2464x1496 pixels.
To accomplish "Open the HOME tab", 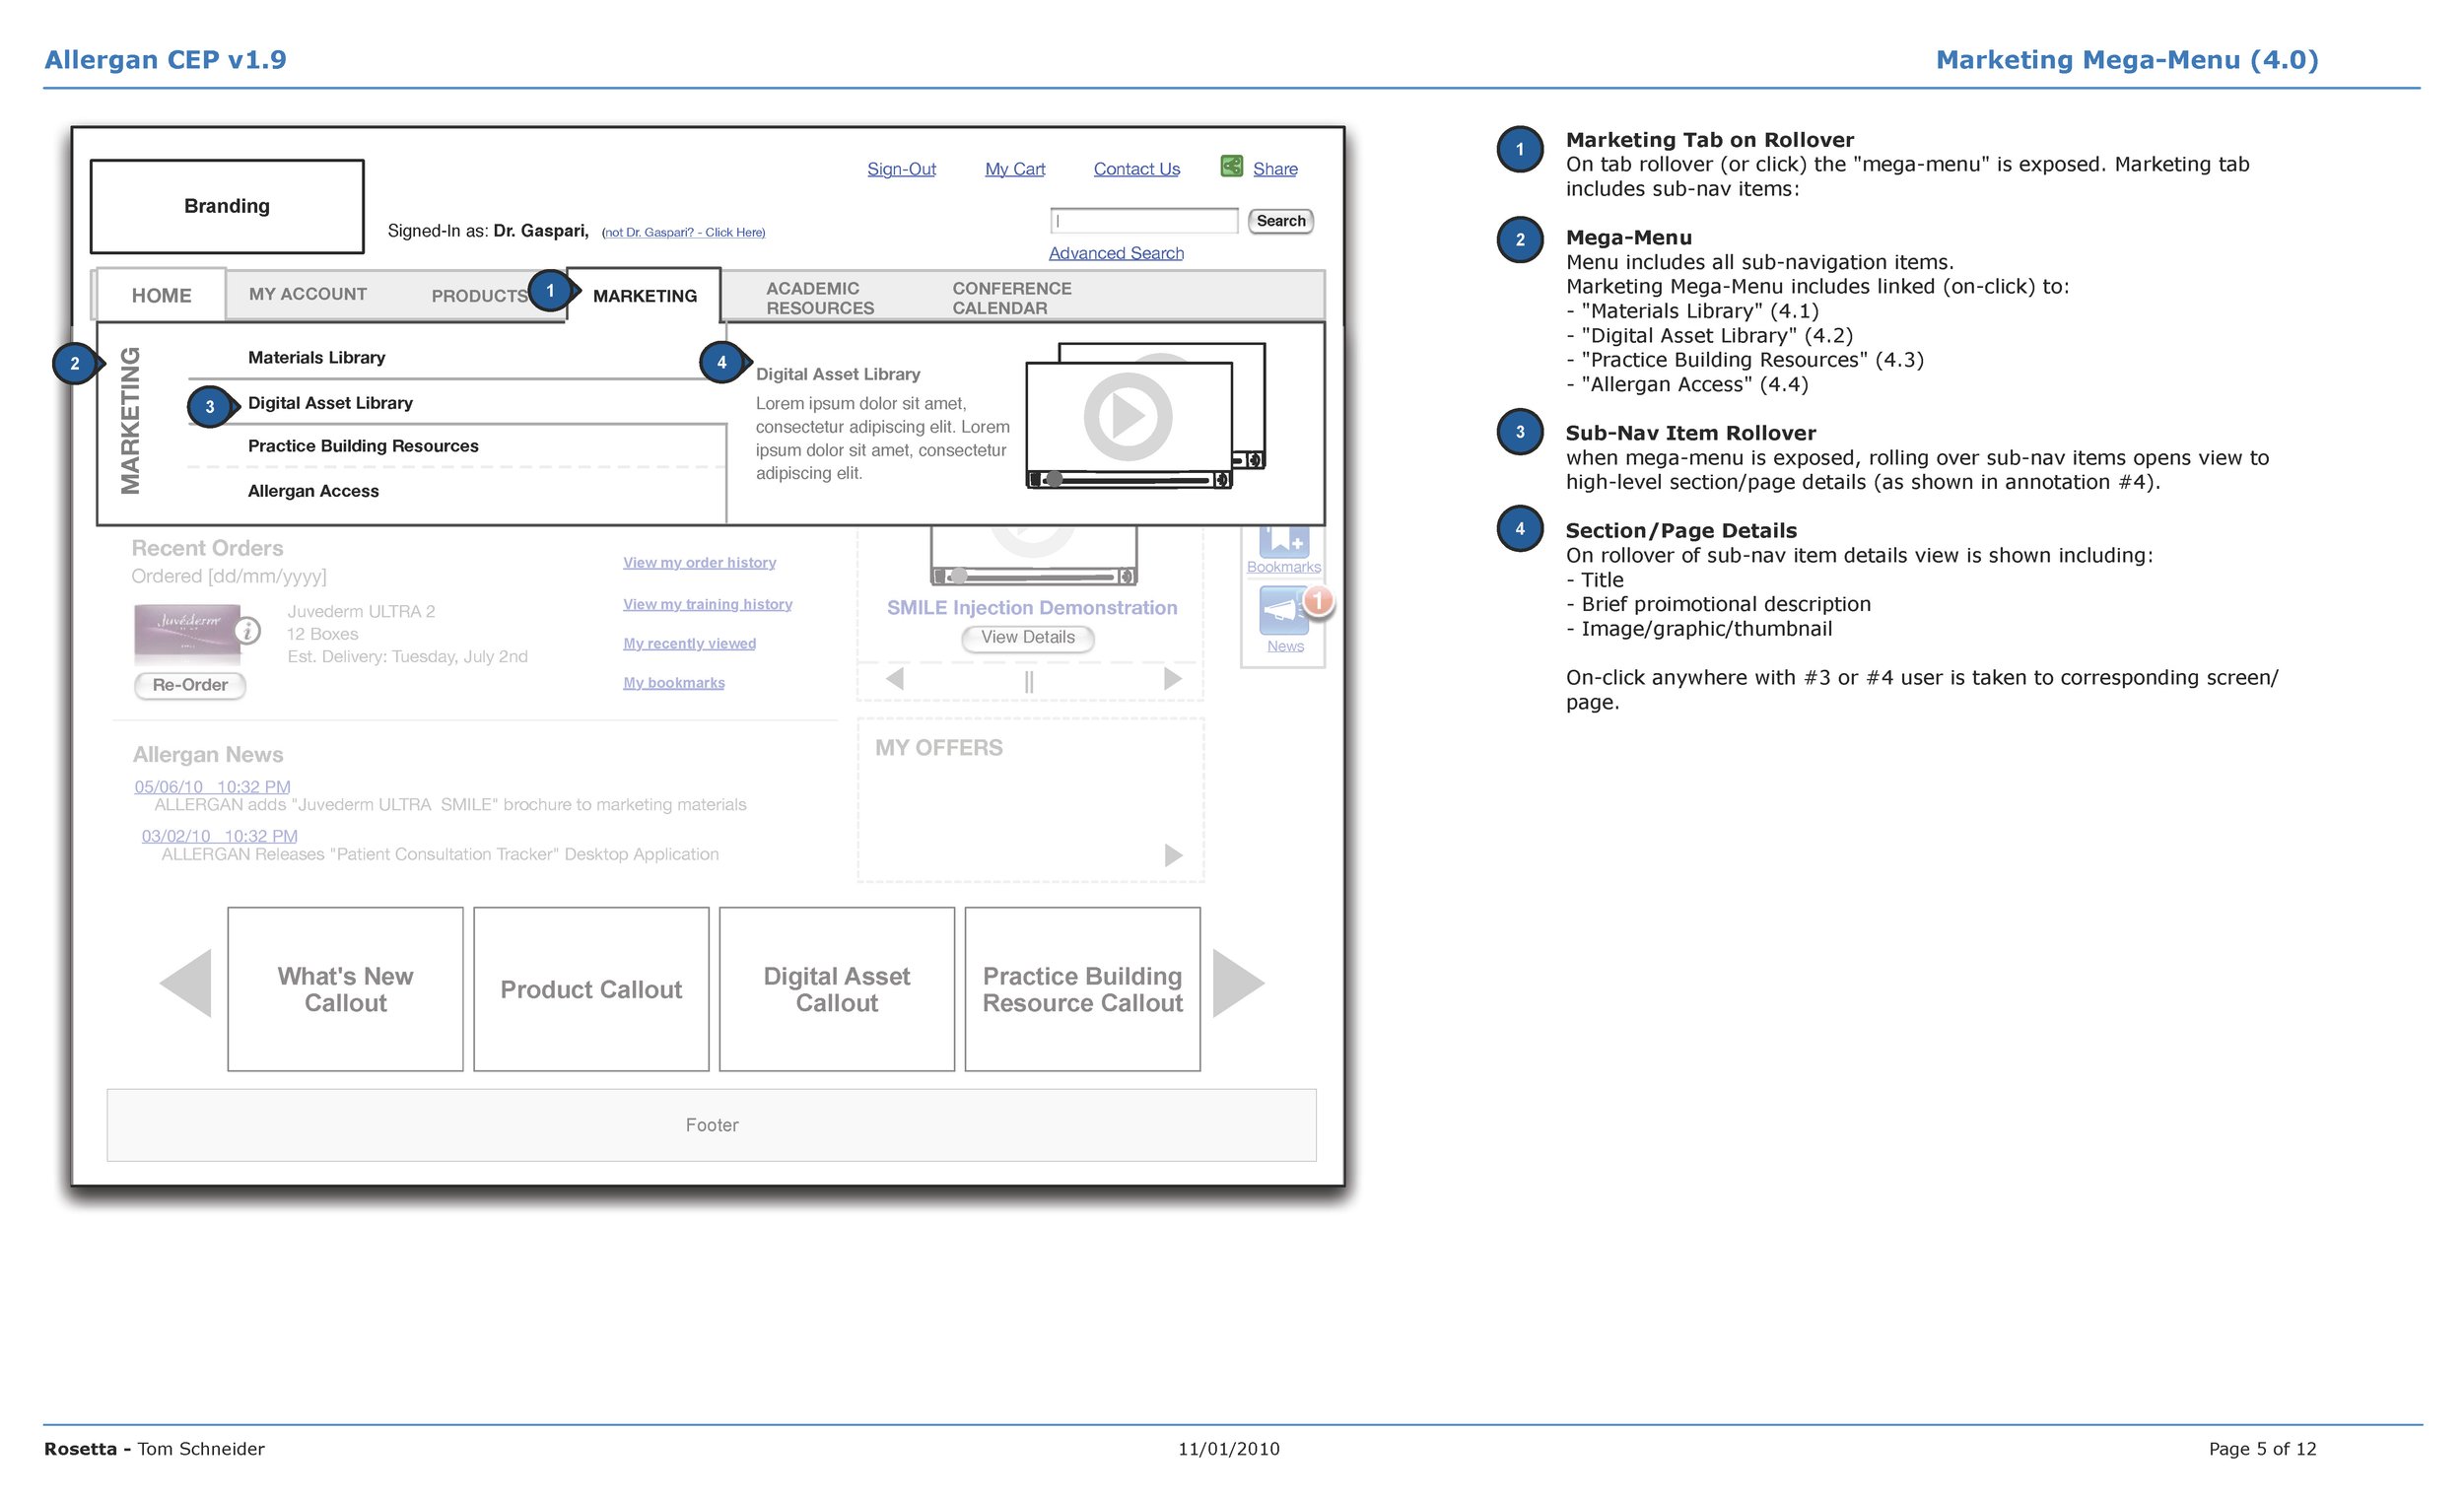I will 161,295.
